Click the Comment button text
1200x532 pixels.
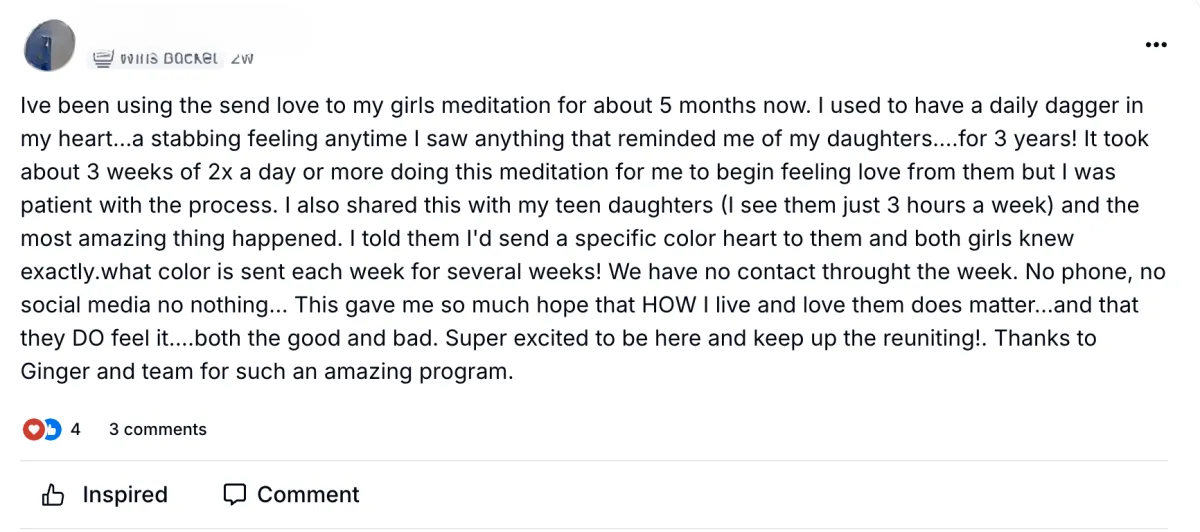click(308, 494)
